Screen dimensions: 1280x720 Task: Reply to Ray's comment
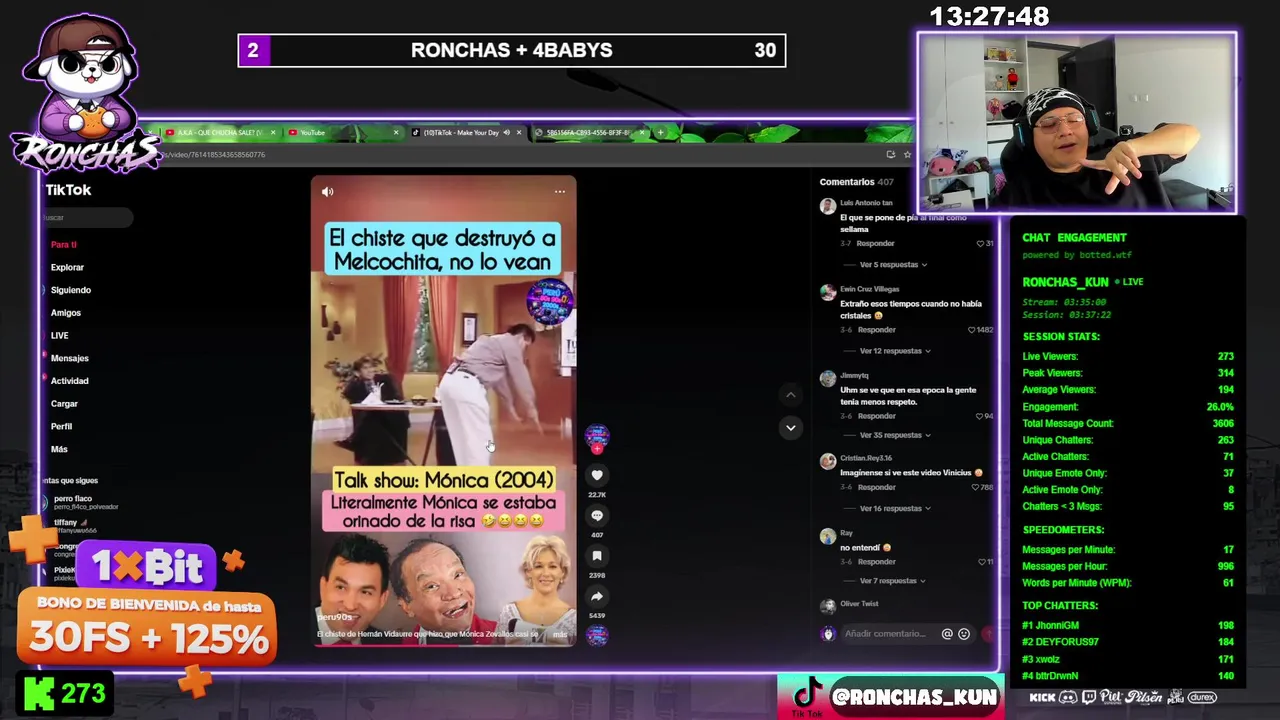(876, 562)
